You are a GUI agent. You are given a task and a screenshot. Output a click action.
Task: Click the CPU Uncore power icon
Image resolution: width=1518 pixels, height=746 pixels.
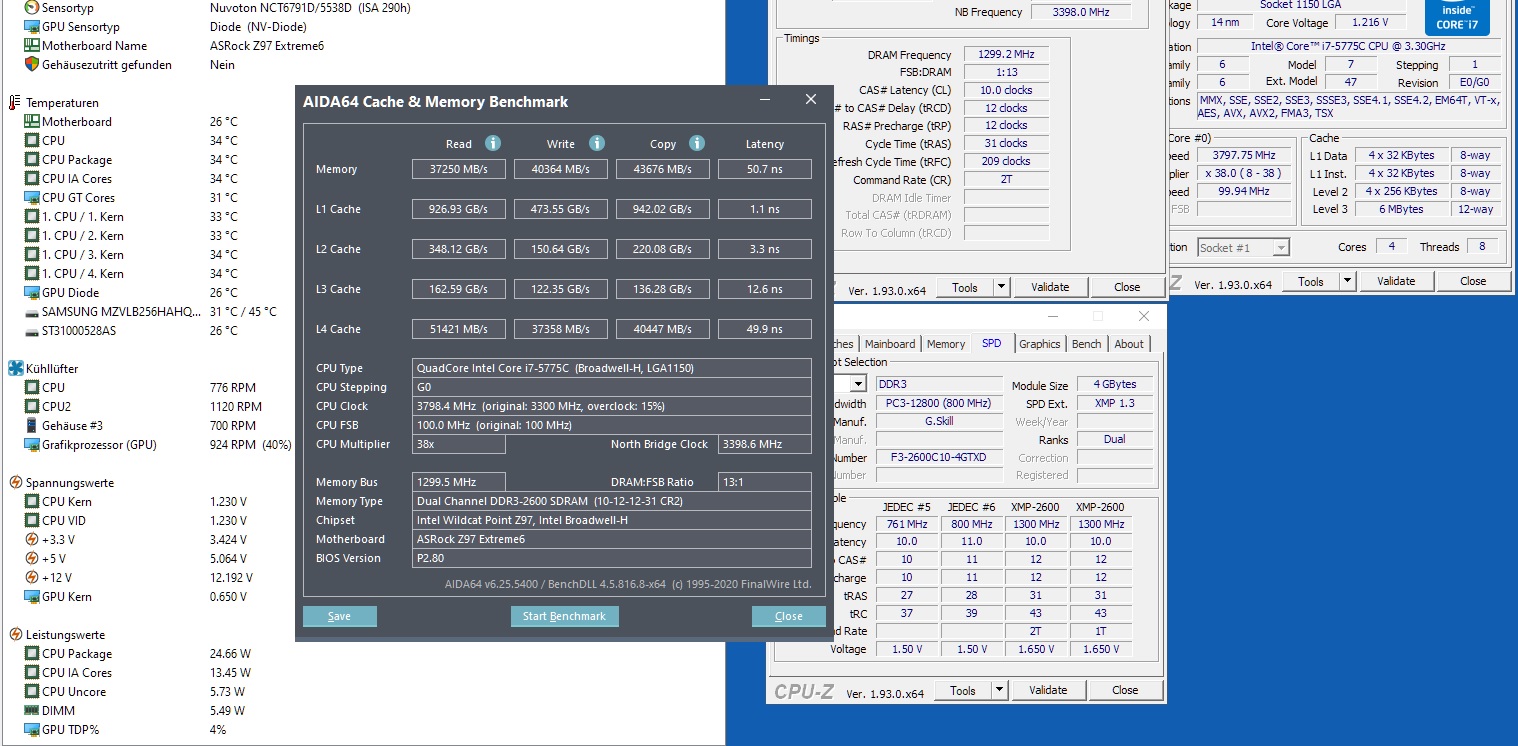coord(32,691)
